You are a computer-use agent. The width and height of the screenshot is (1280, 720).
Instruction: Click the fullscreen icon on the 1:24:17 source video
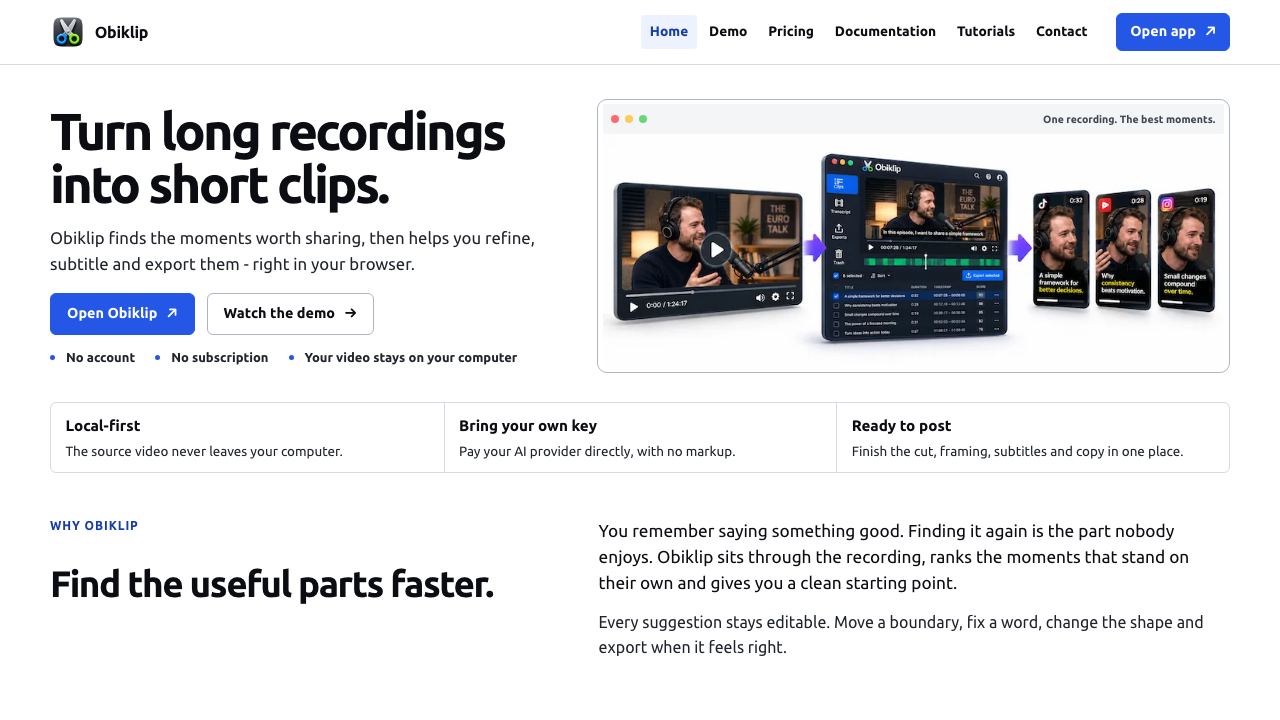pyautogui.click(x=790, y=296)
